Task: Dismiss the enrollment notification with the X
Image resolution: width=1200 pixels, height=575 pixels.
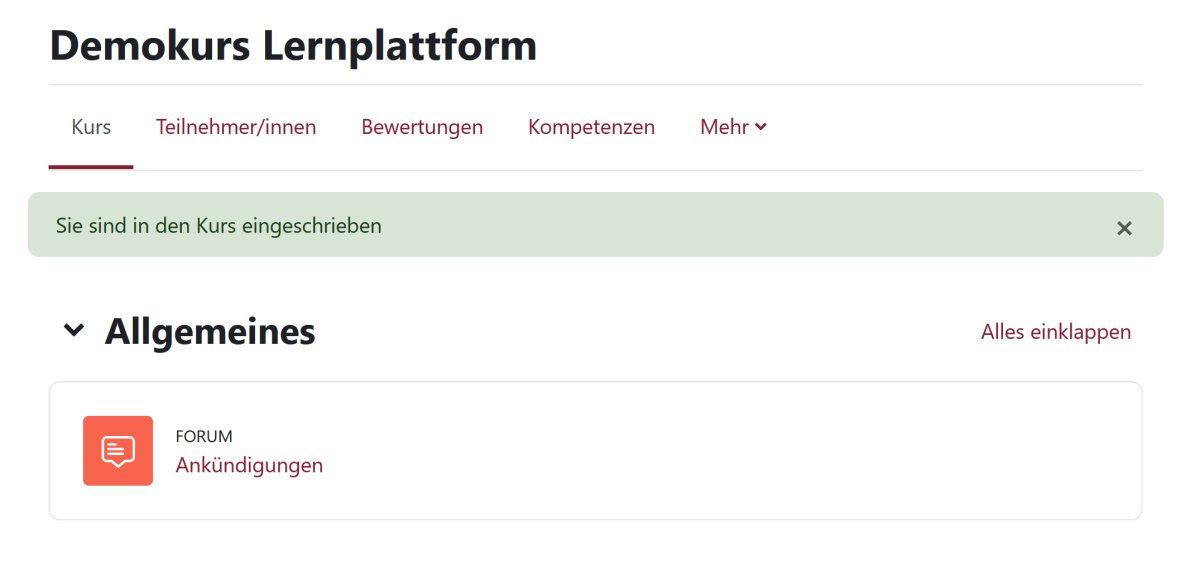Action: [1124, 228]
